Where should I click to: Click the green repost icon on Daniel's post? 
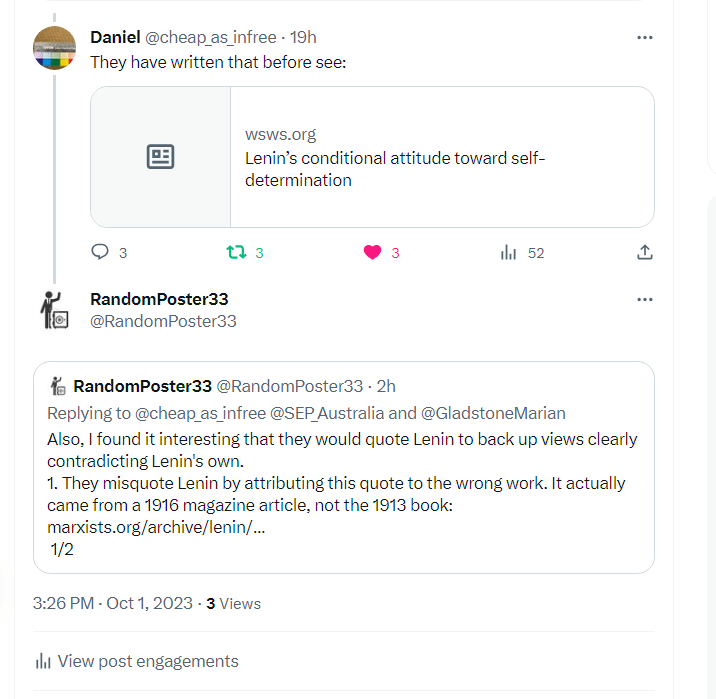point(237,252)
